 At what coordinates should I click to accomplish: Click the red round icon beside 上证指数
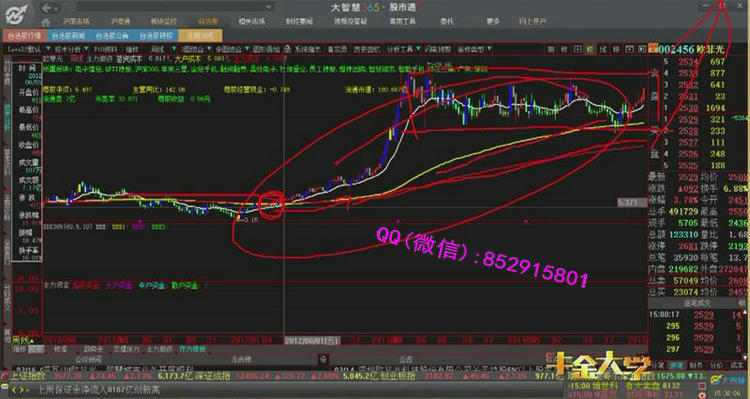[x=5, y=376]
